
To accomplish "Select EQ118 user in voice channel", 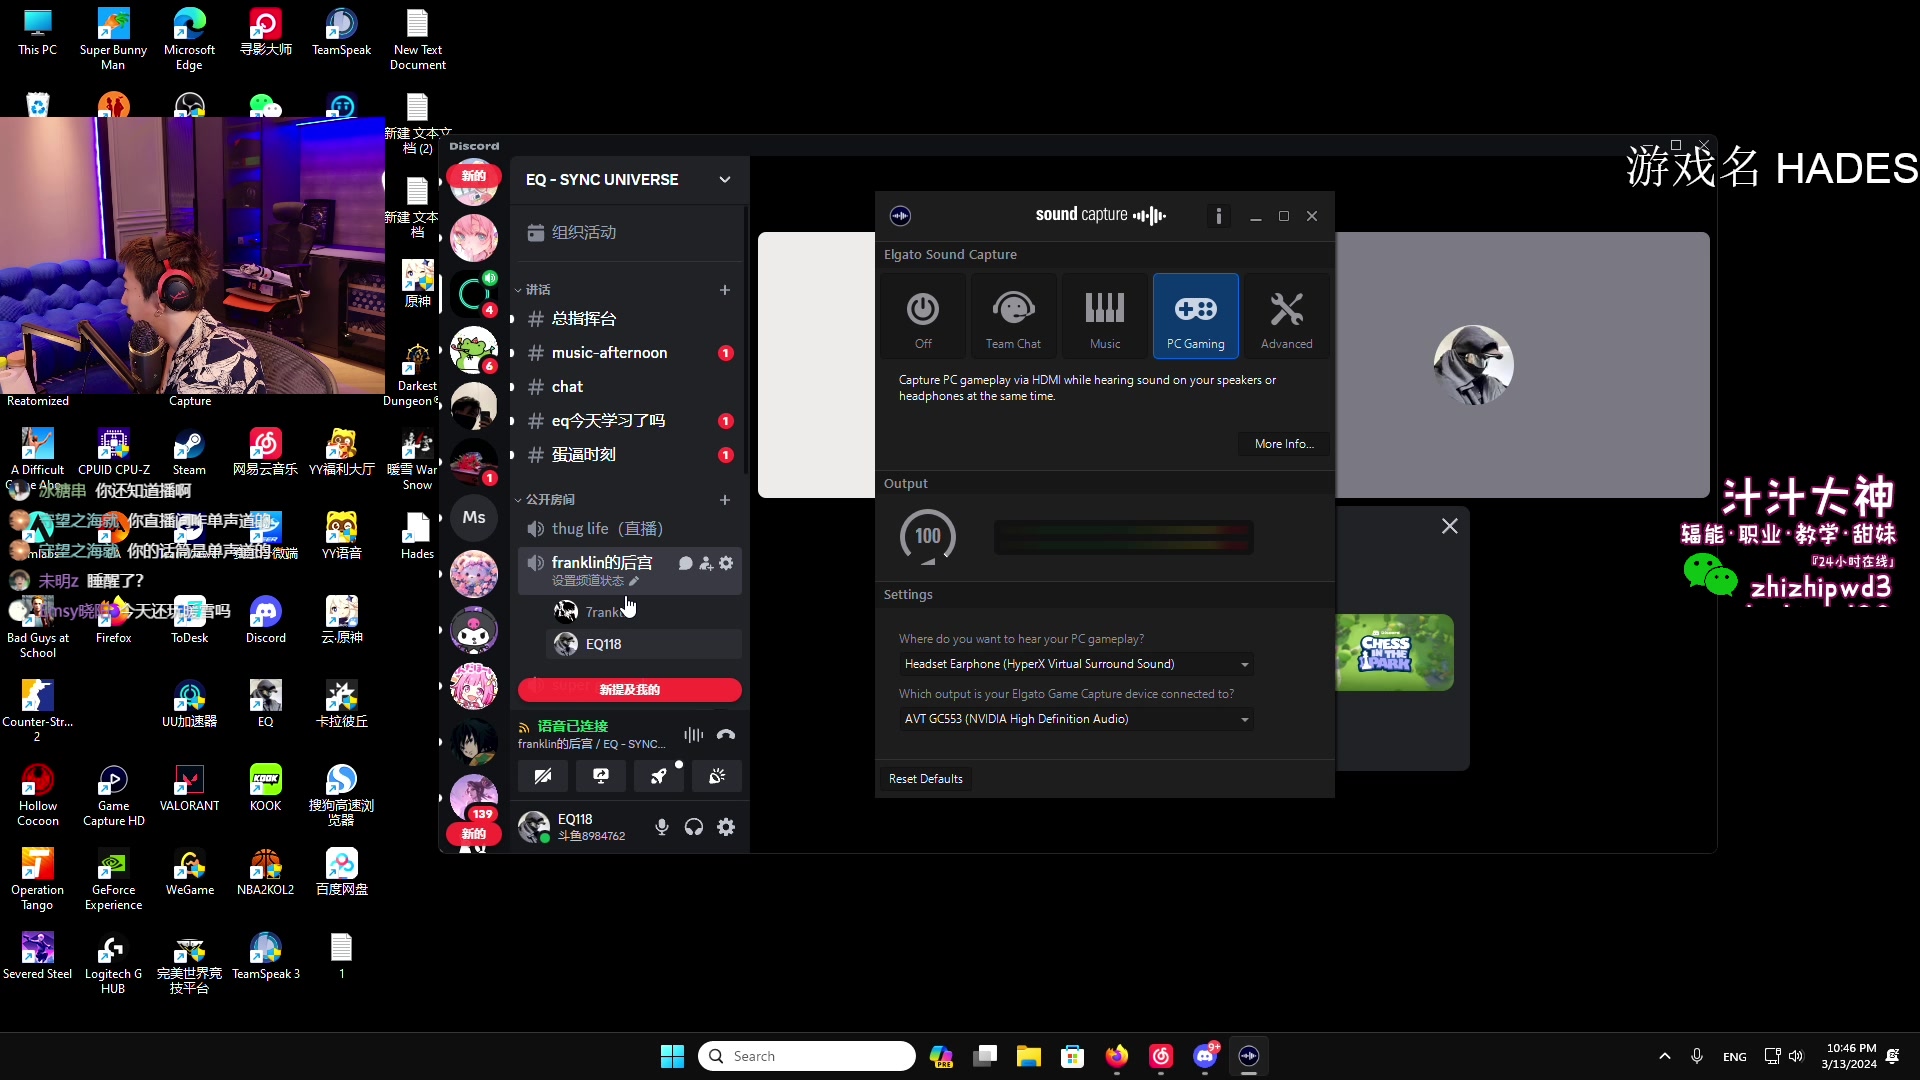I will tap(645, 645).
